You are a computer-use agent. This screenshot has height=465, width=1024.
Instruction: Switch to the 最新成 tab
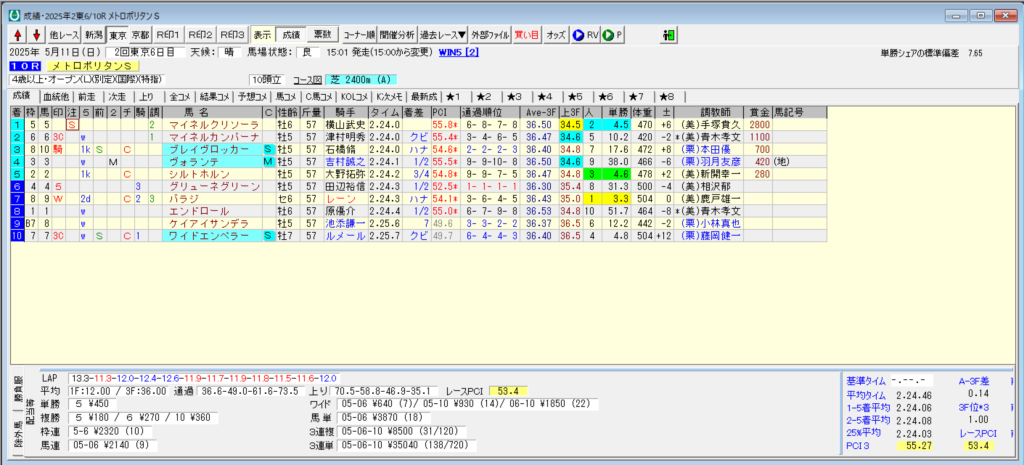(x=425, y=97)
